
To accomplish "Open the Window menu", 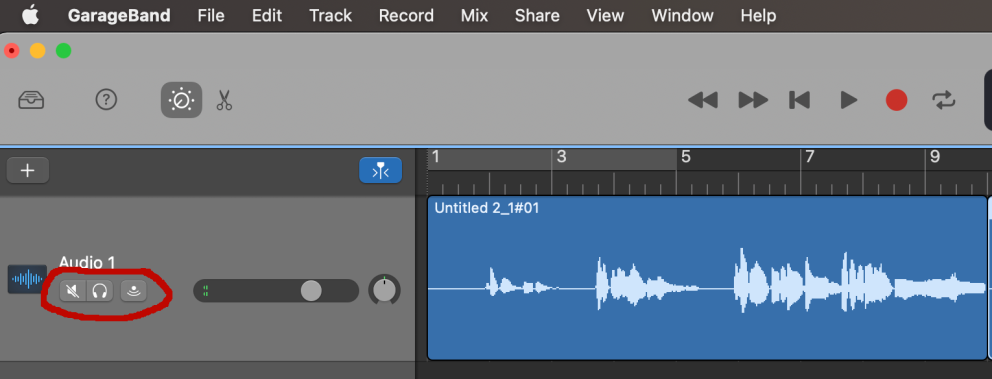I will point(683,15).
